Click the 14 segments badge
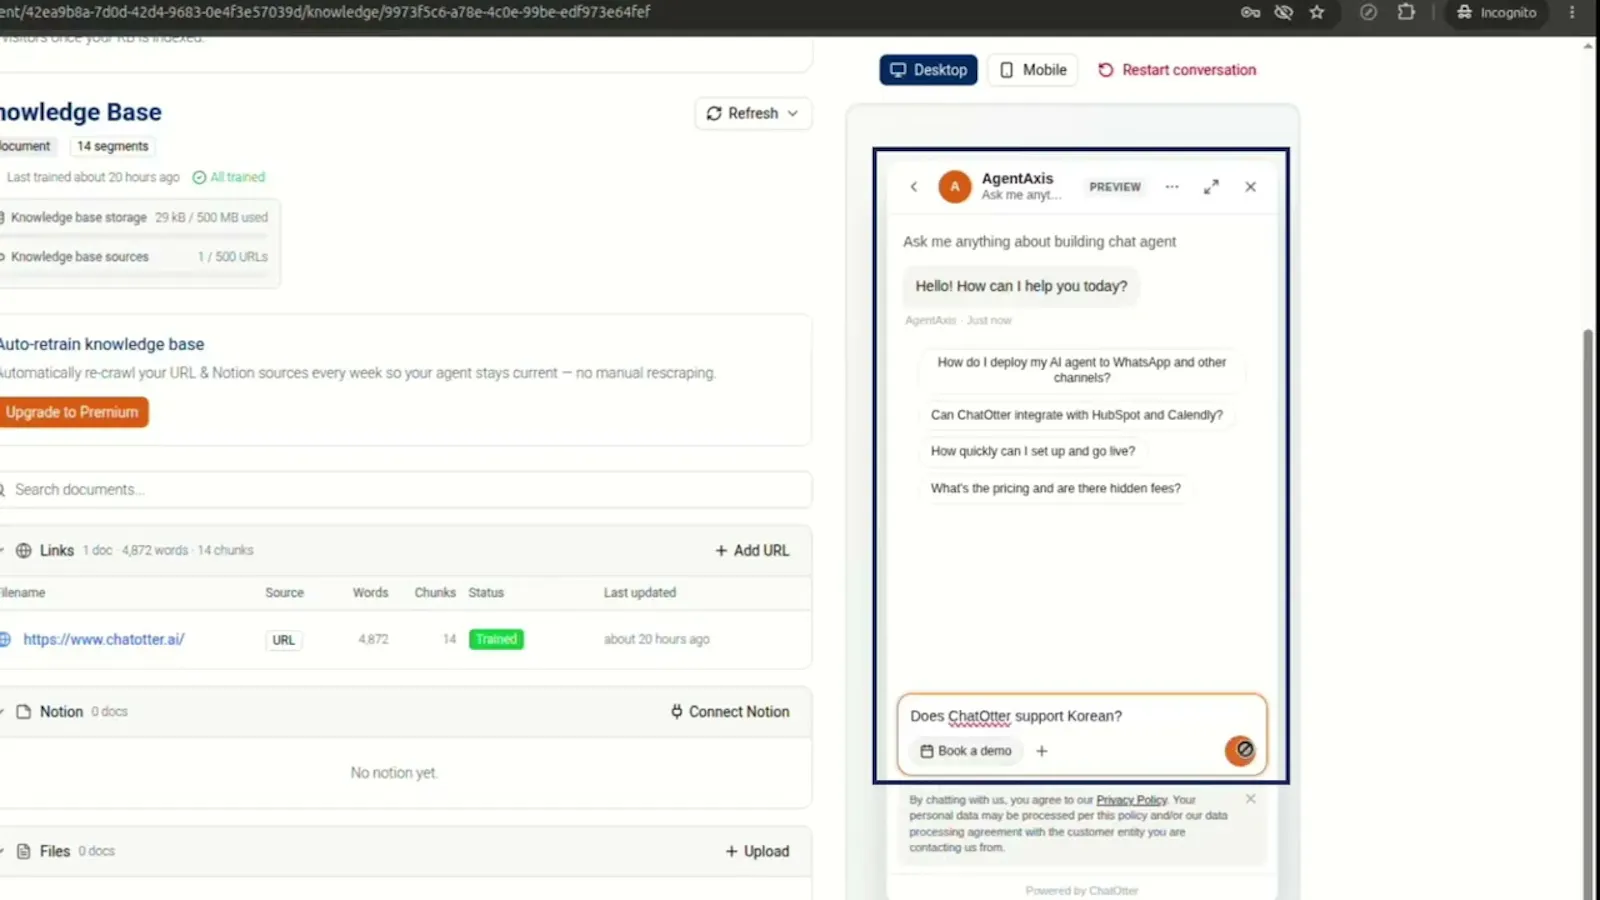 click(113, 146)
